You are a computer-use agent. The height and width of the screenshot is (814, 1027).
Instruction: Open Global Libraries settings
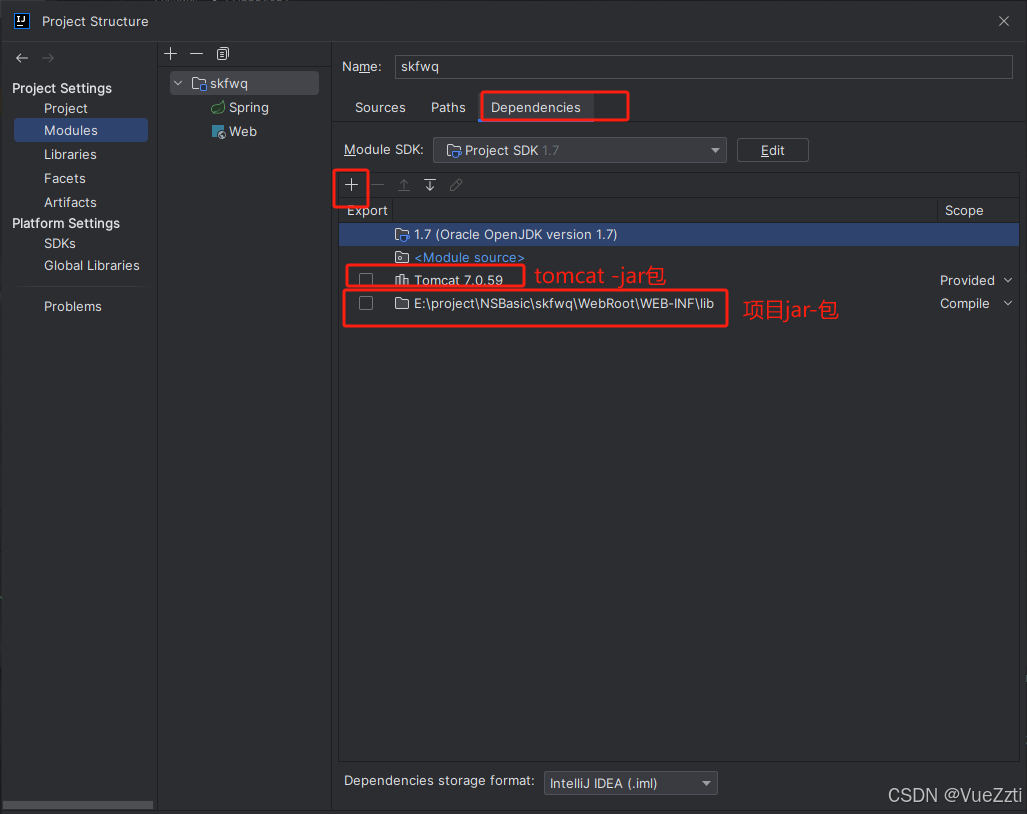coord(92,265)
